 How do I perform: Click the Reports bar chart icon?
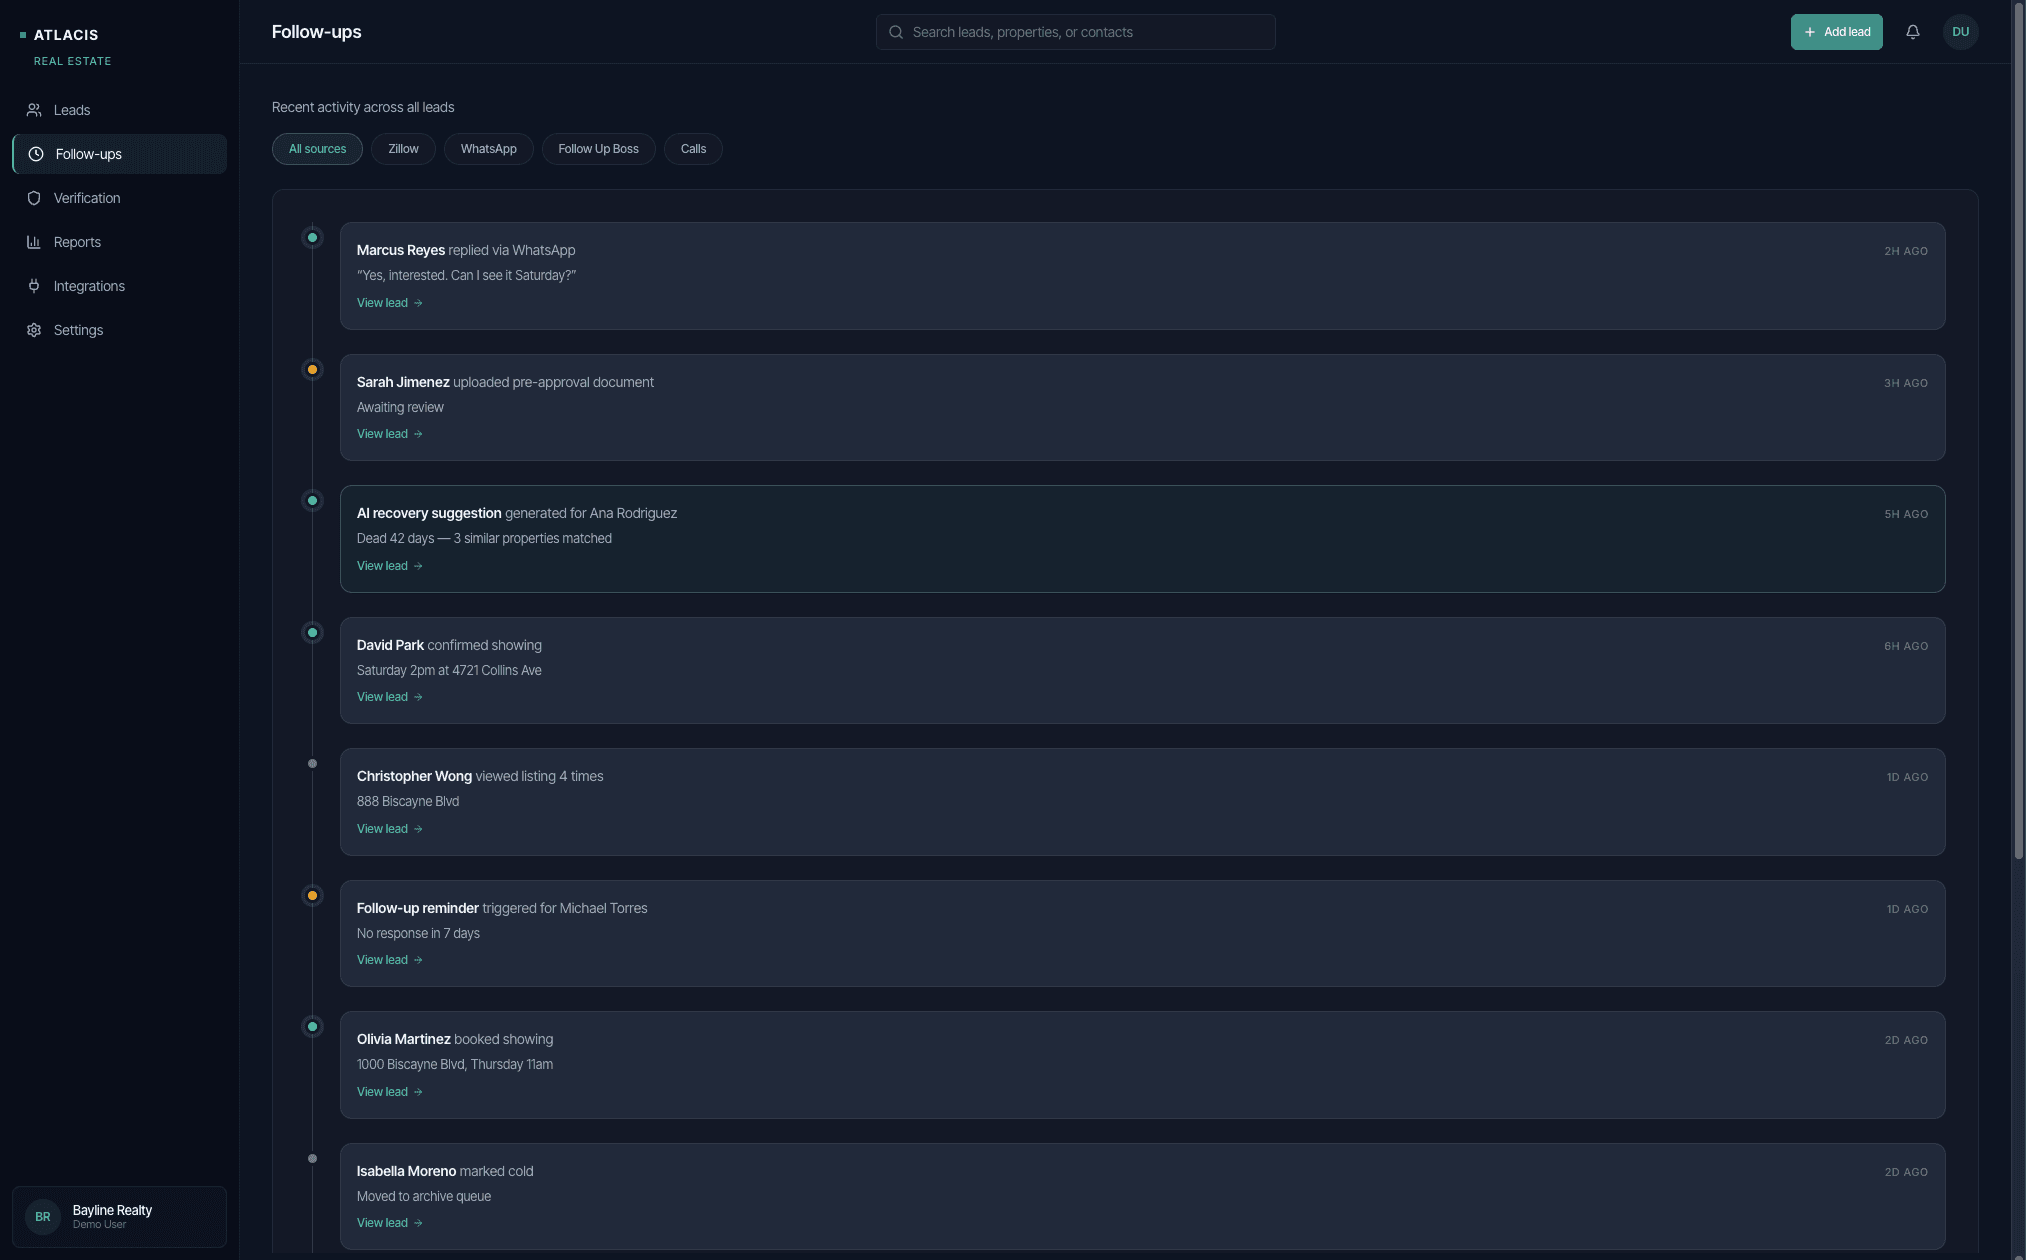pos(34,242)
